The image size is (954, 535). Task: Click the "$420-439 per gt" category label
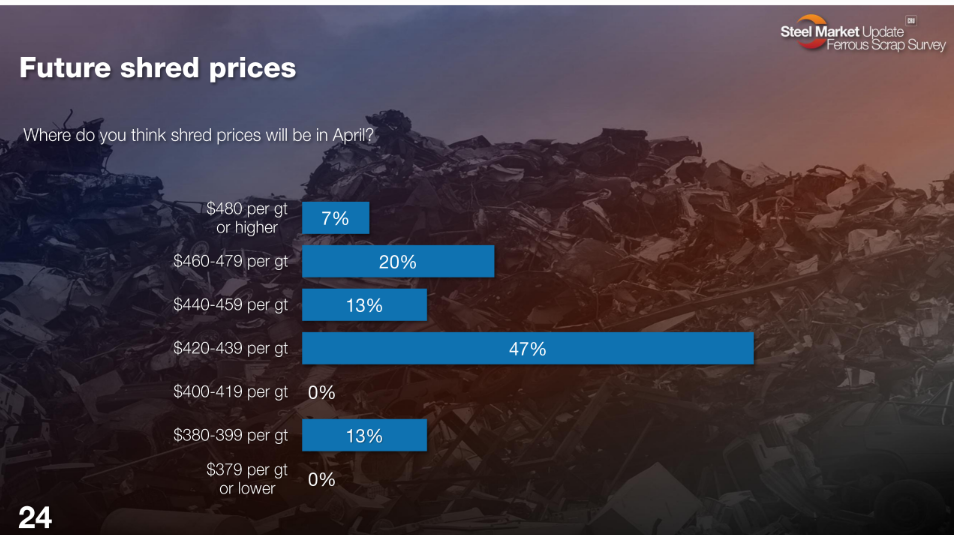pos(230,348)
